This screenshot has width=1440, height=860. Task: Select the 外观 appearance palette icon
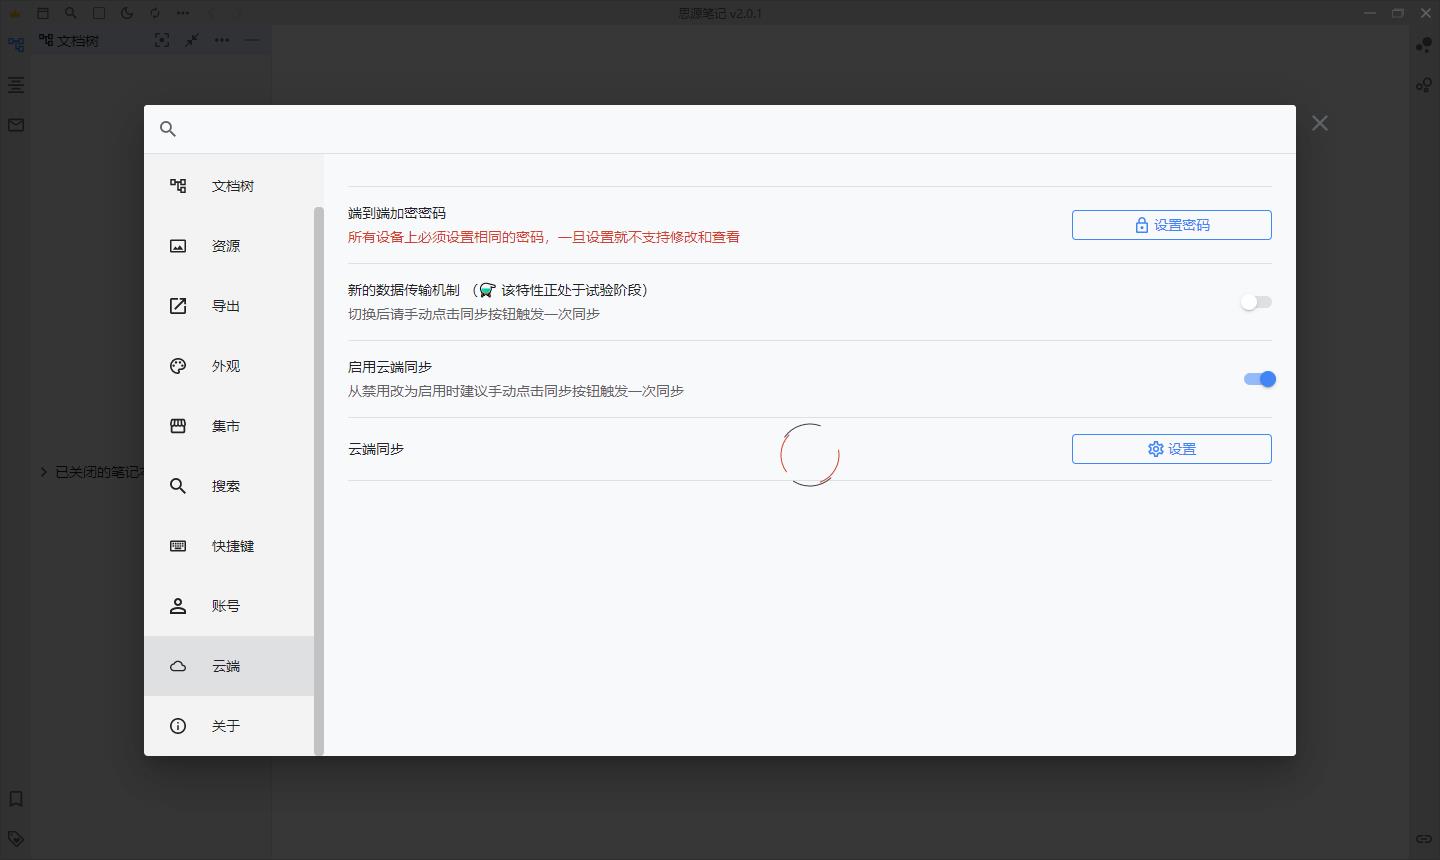[178, 366]
